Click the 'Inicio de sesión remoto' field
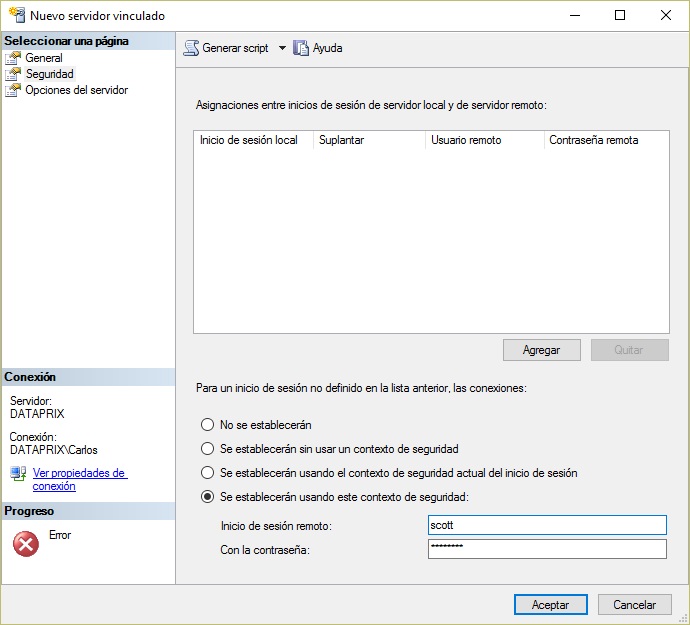The width and height of the screenshot is (690, 625). click(547, 525)
